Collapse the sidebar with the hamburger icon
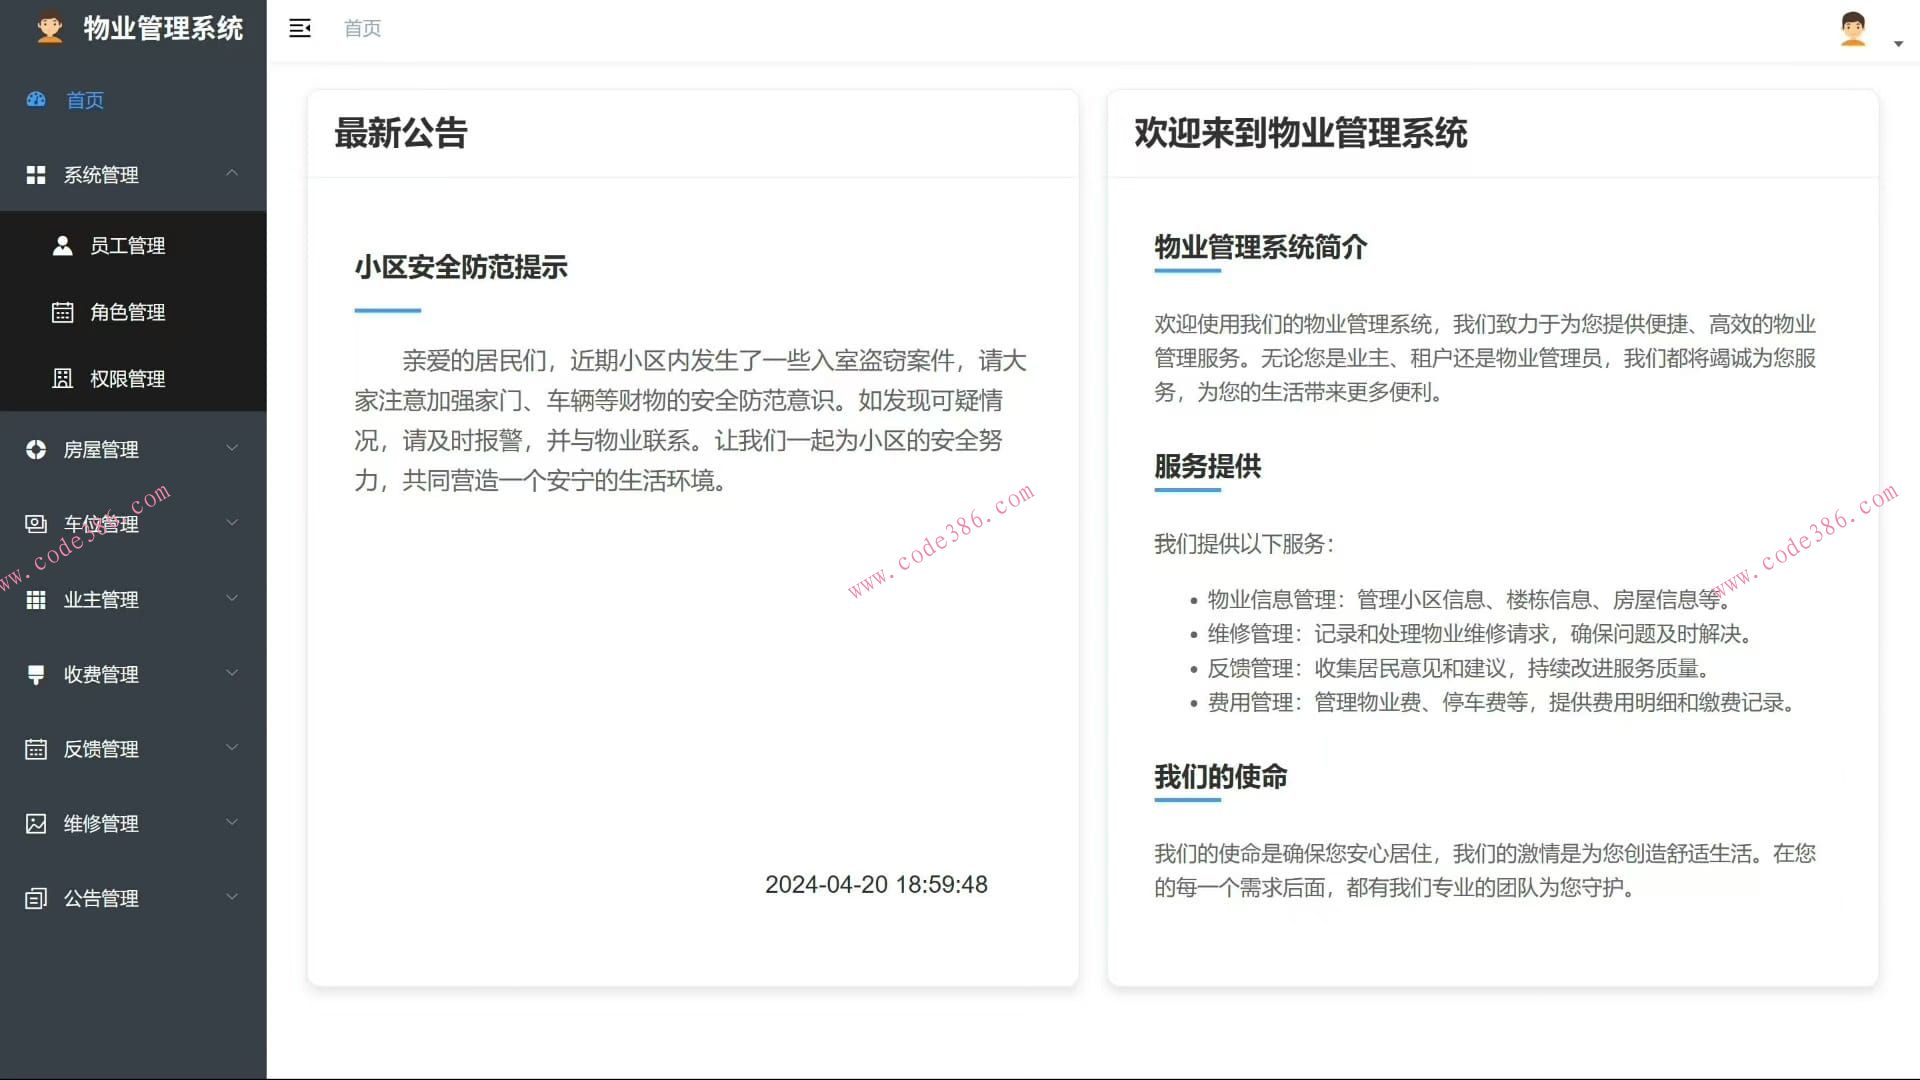The width and height of the screenshot is (1920, 1080). (300, 28)
